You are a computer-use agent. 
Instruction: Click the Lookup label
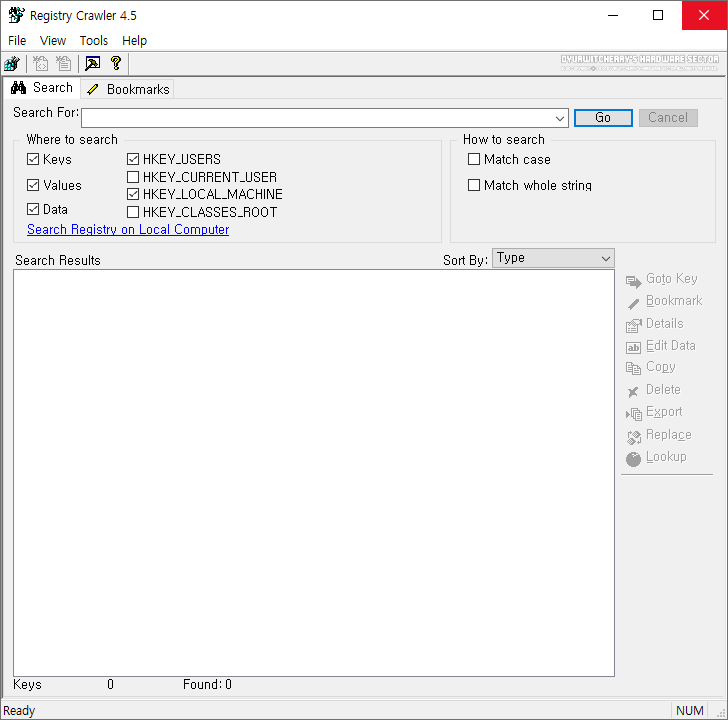(666, 457)
